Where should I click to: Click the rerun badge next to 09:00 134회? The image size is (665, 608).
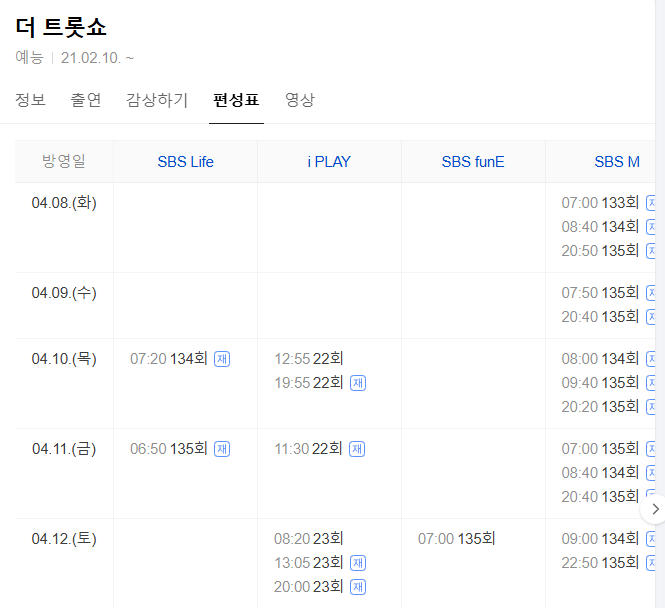[651, 539]
